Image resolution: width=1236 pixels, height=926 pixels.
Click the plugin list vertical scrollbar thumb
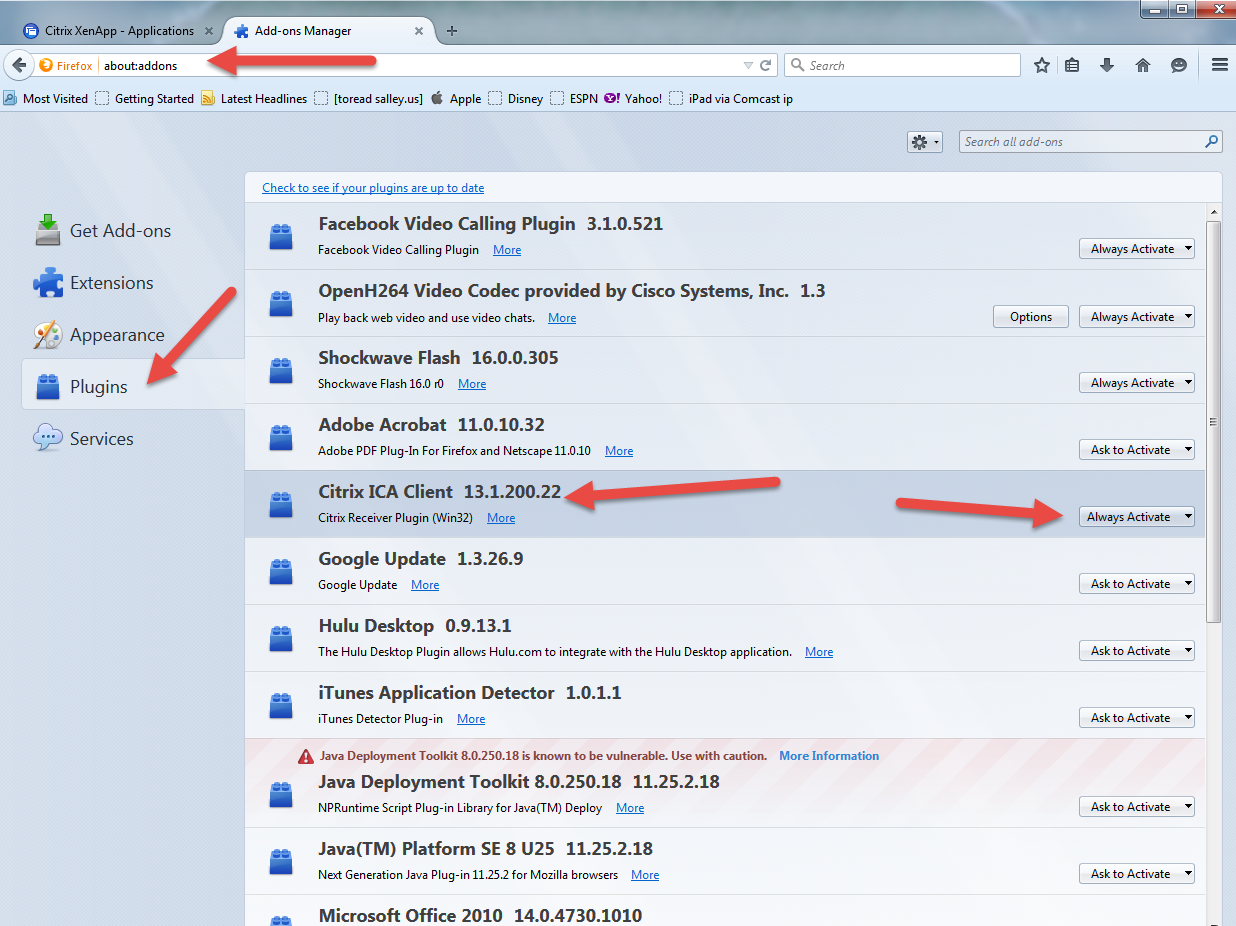click(x=1214, y=422)
